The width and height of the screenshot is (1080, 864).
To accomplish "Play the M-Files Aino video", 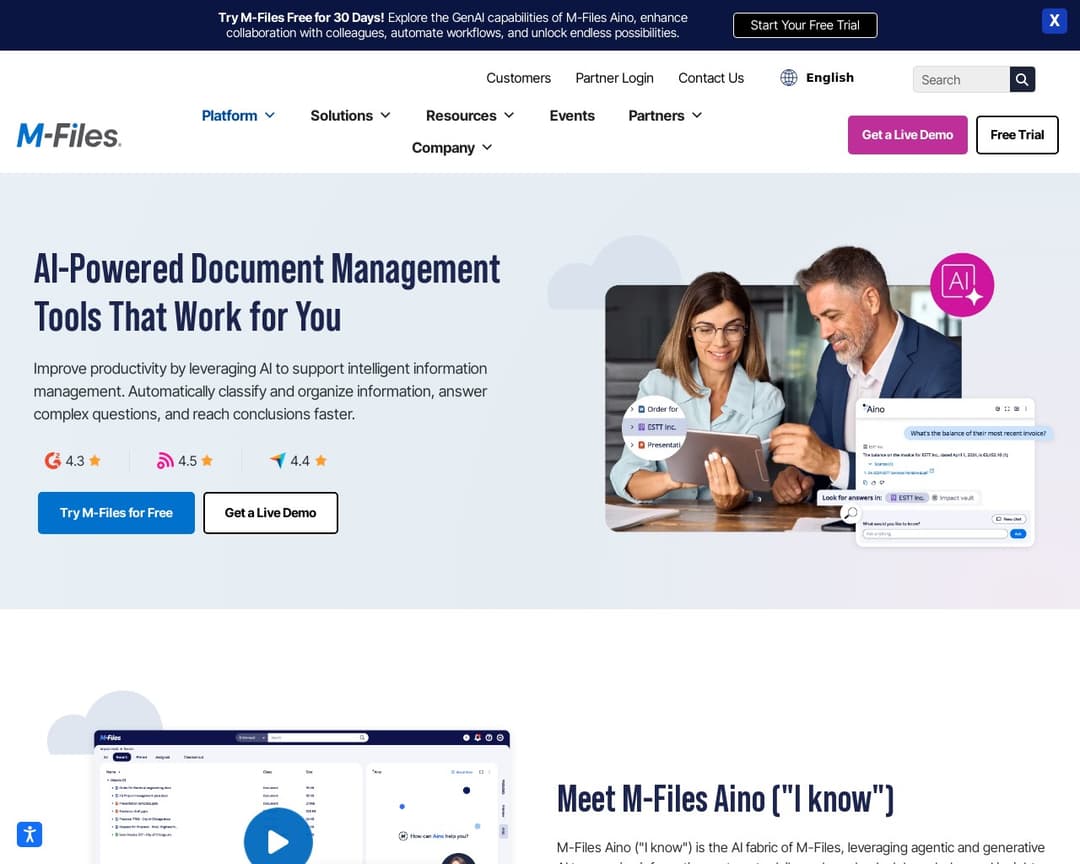I will pyautogui.click(x=278, y=841).
